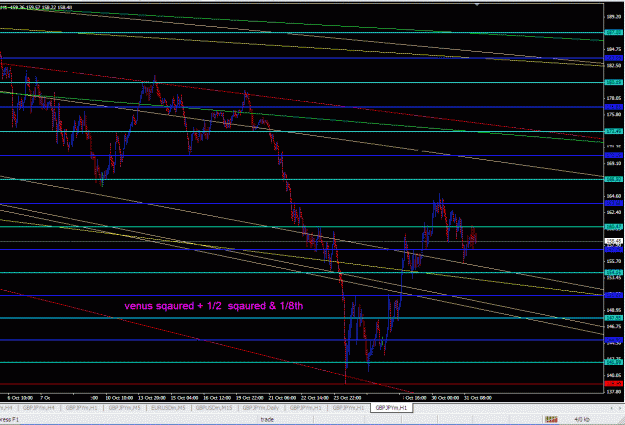Click the current price tag 158.48

coord(614,241)
